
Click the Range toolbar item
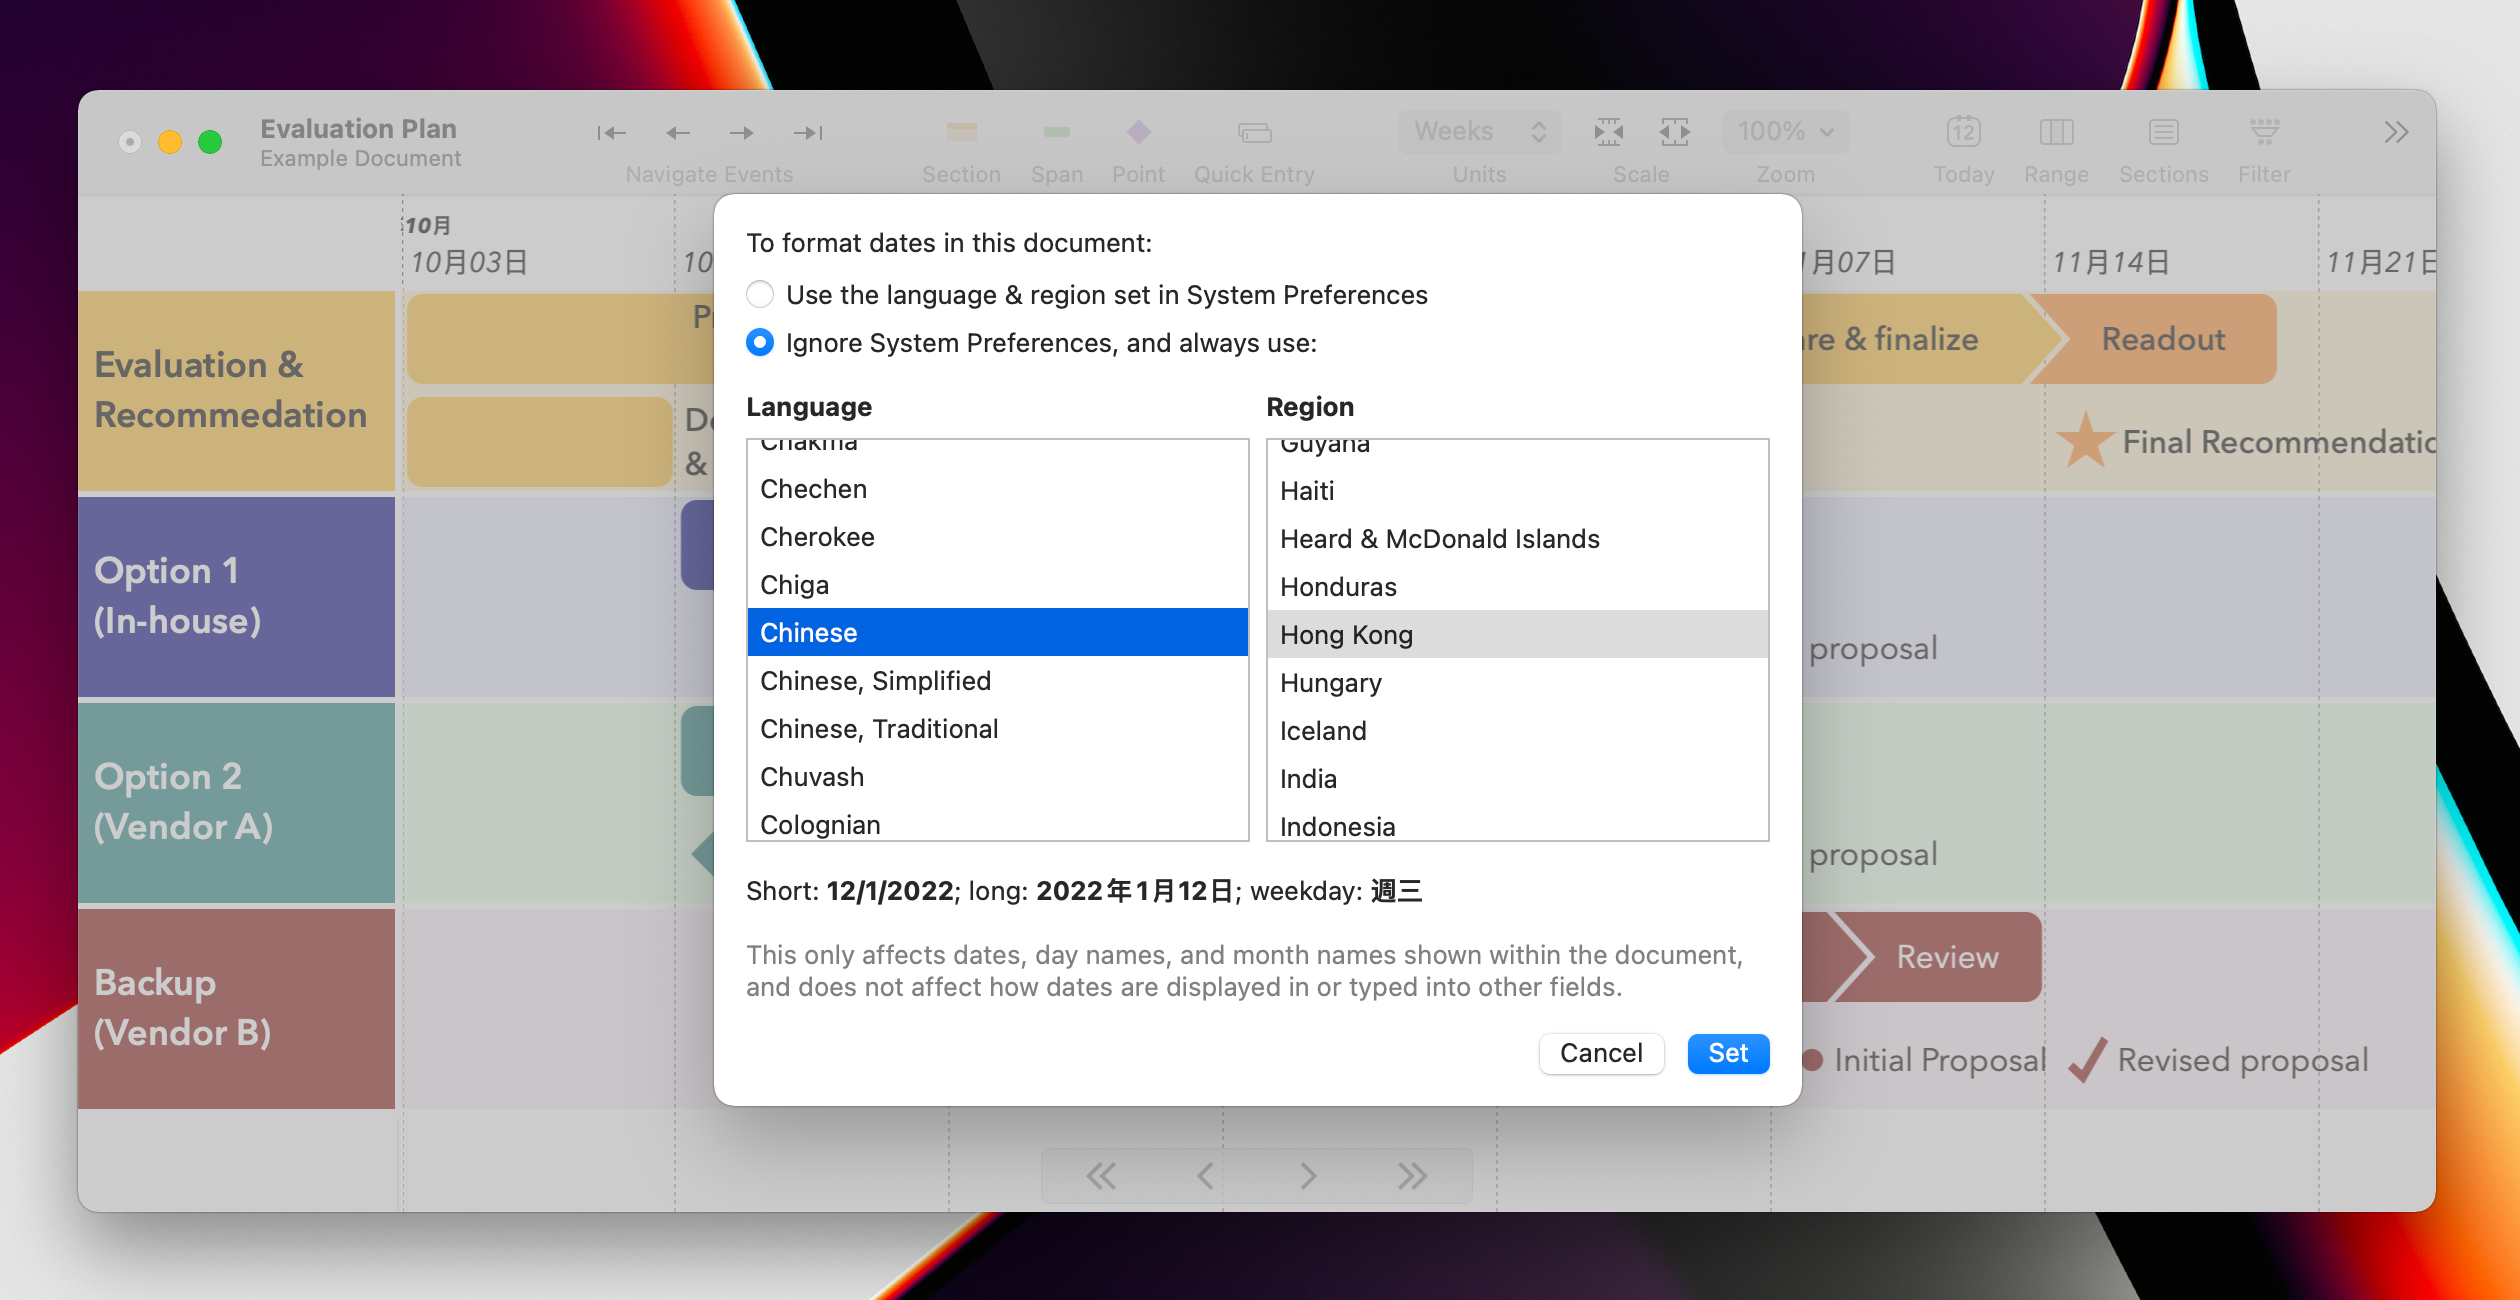2056,132
